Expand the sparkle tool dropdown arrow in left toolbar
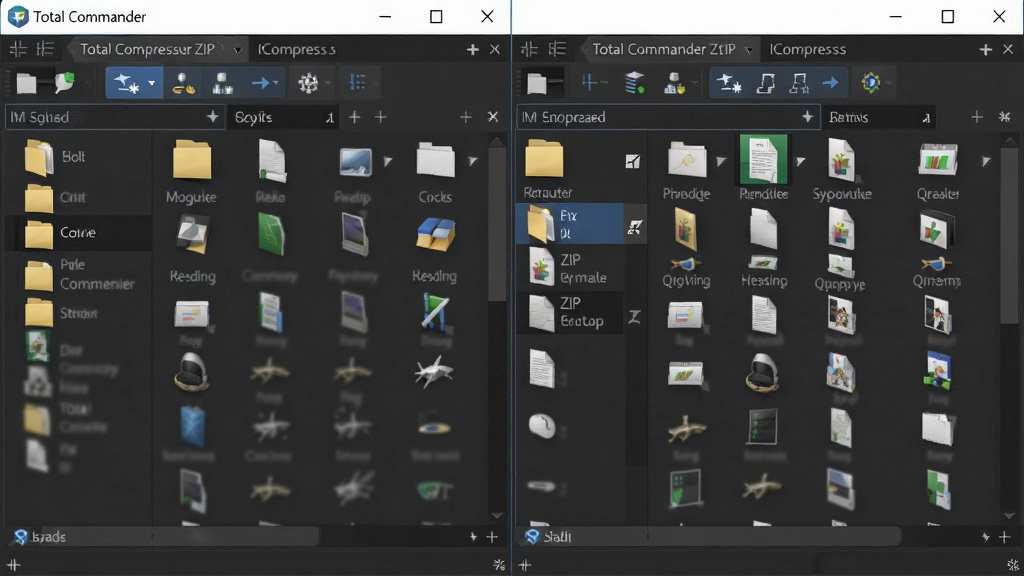 coord(152,83)
